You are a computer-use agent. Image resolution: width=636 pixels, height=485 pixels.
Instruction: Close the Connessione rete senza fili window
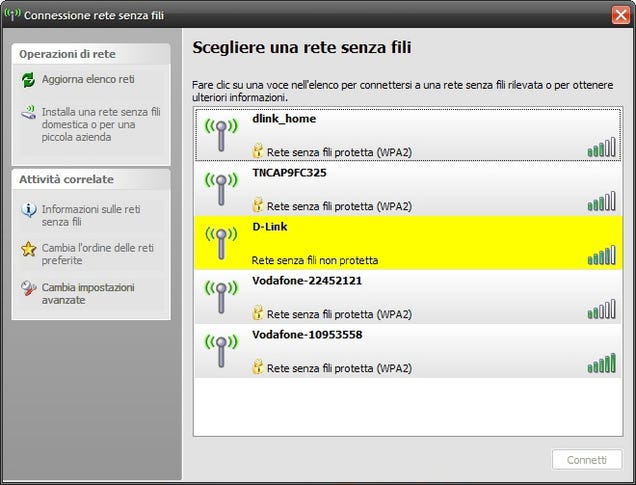coord(621,15)
